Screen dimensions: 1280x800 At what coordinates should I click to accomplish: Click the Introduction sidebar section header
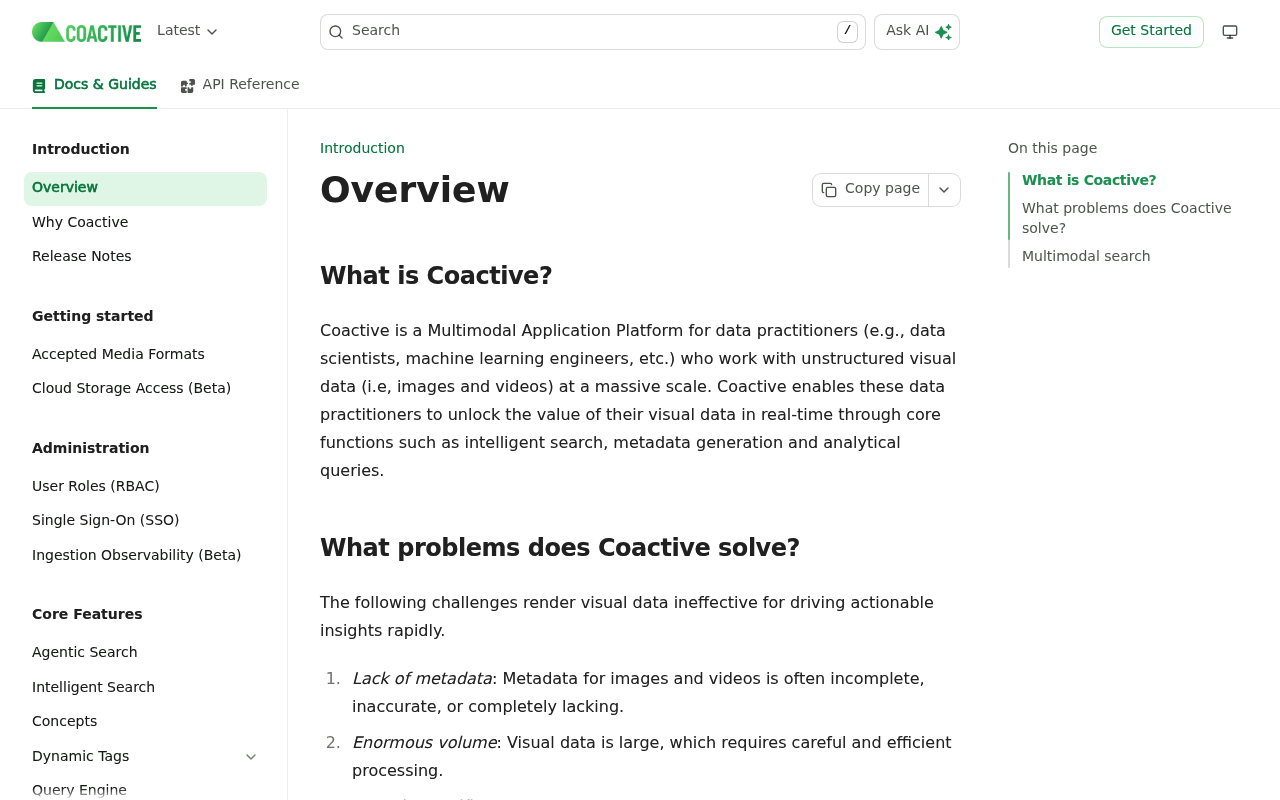pos(81,150)
